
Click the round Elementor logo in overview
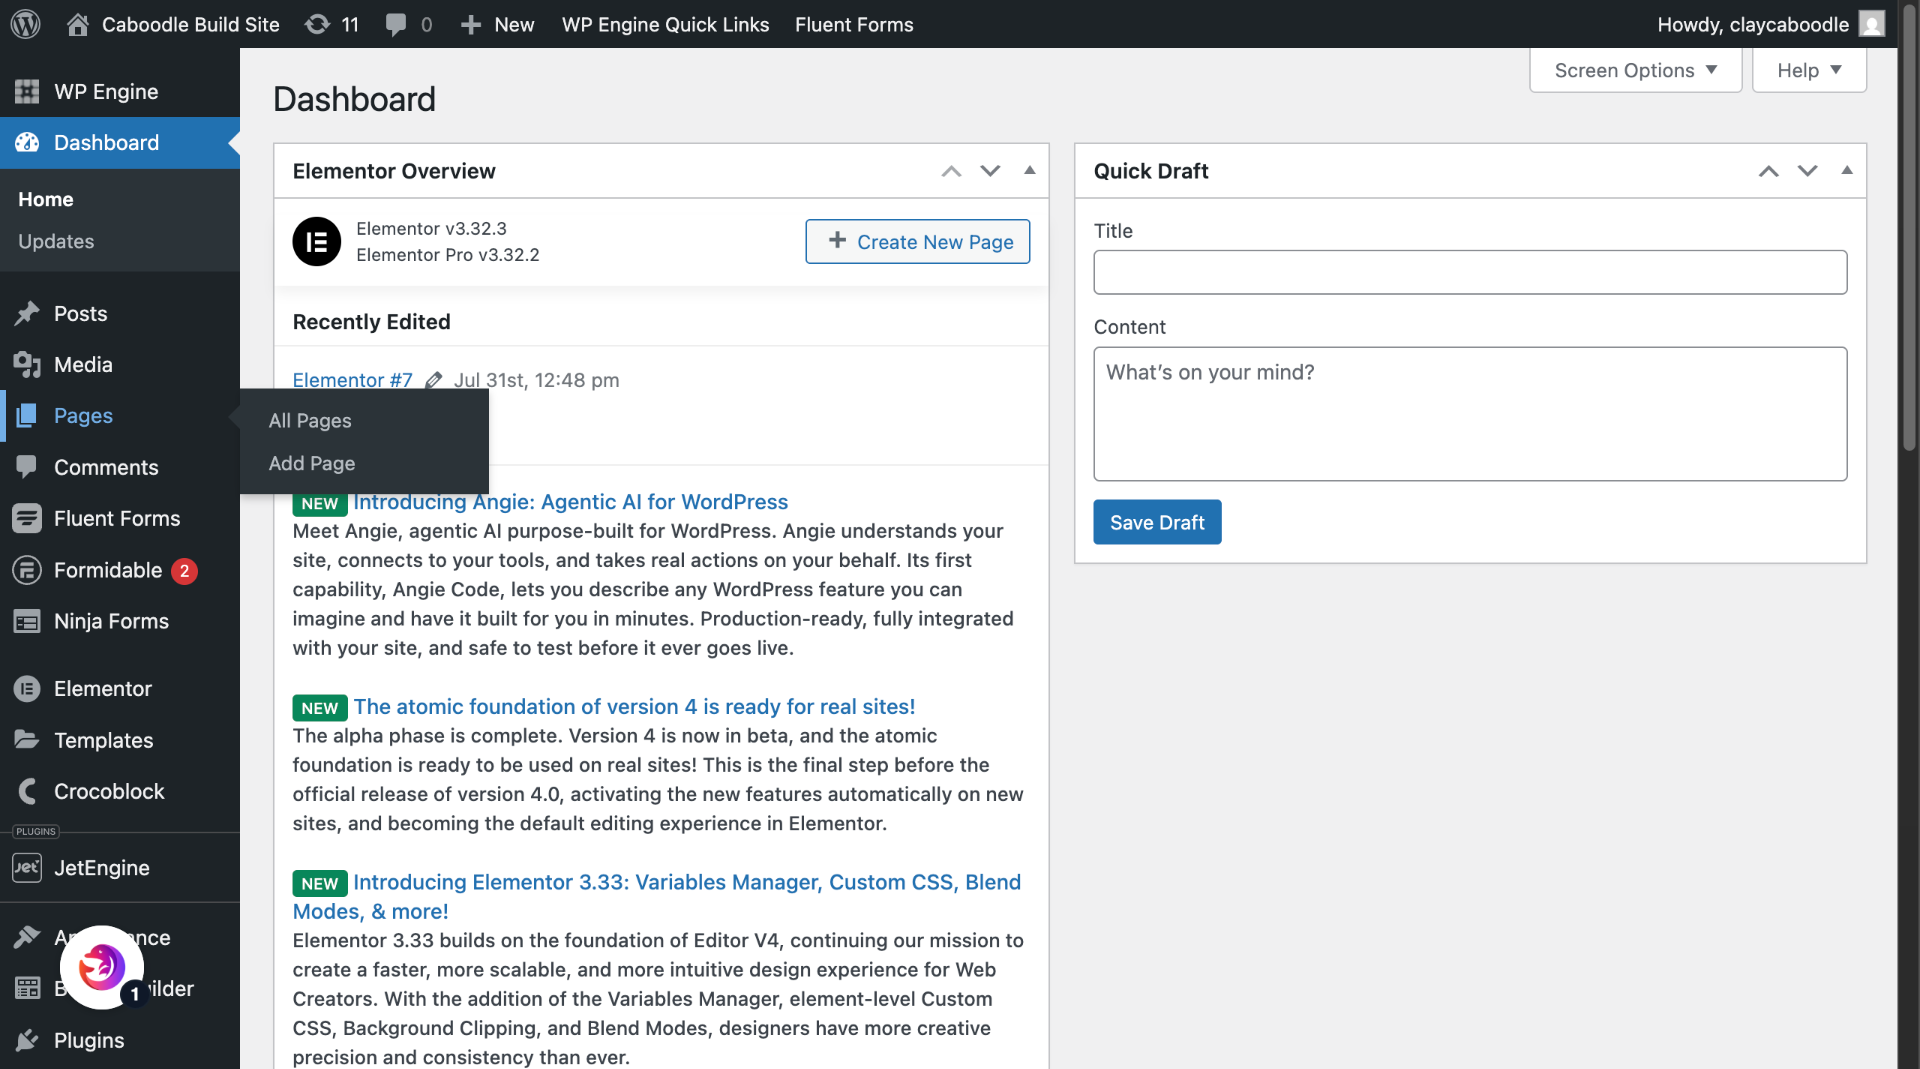coord(316,242)
